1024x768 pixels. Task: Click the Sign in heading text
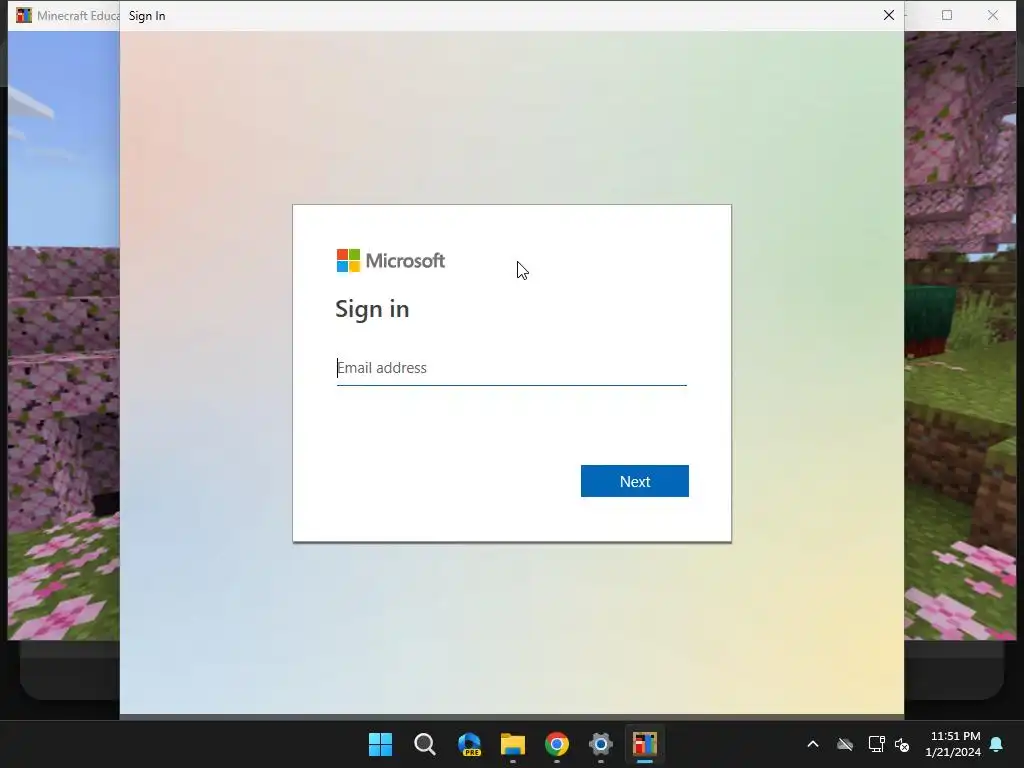[x=372, y=309]
